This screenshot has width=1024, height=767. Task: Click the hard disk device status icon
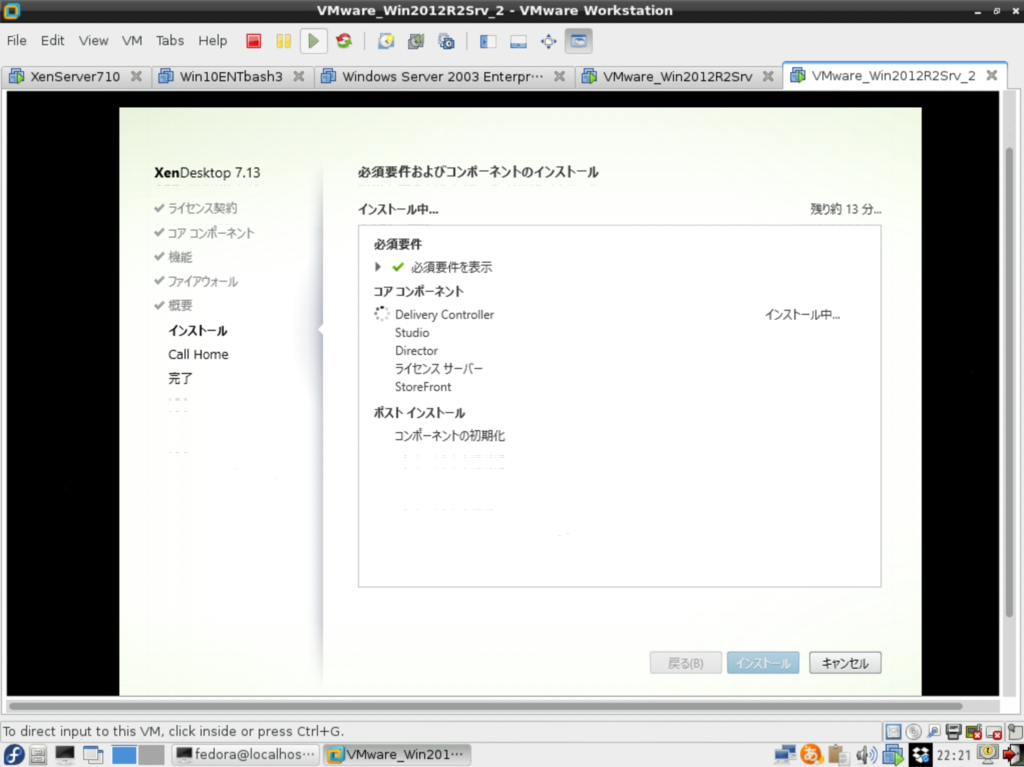893,732
